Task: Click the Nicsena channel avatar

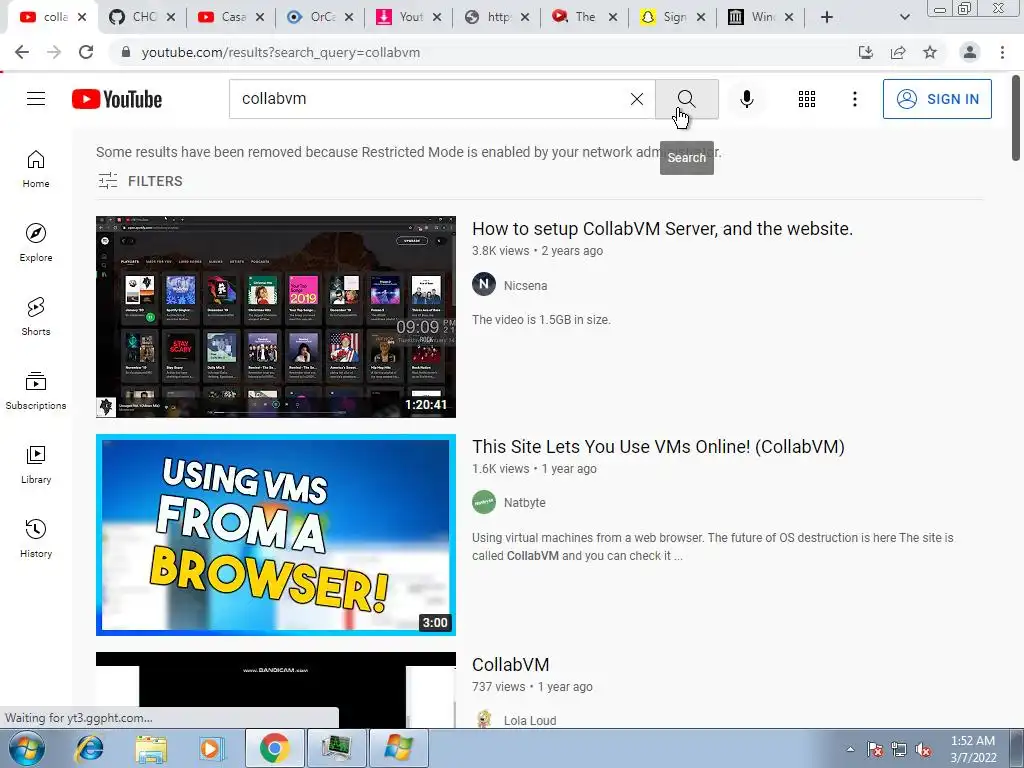Action: point(484,284)
